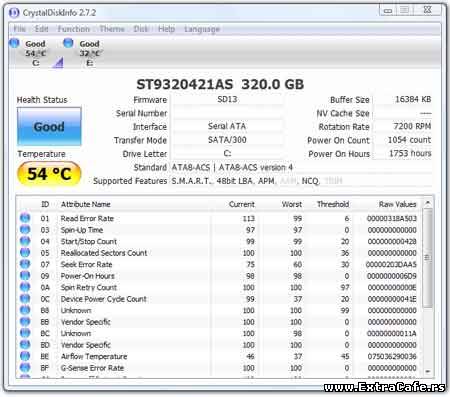450x397 pixels.
Task: Click Good 54 °C C: drive label
Action: (x=36, y=53)
